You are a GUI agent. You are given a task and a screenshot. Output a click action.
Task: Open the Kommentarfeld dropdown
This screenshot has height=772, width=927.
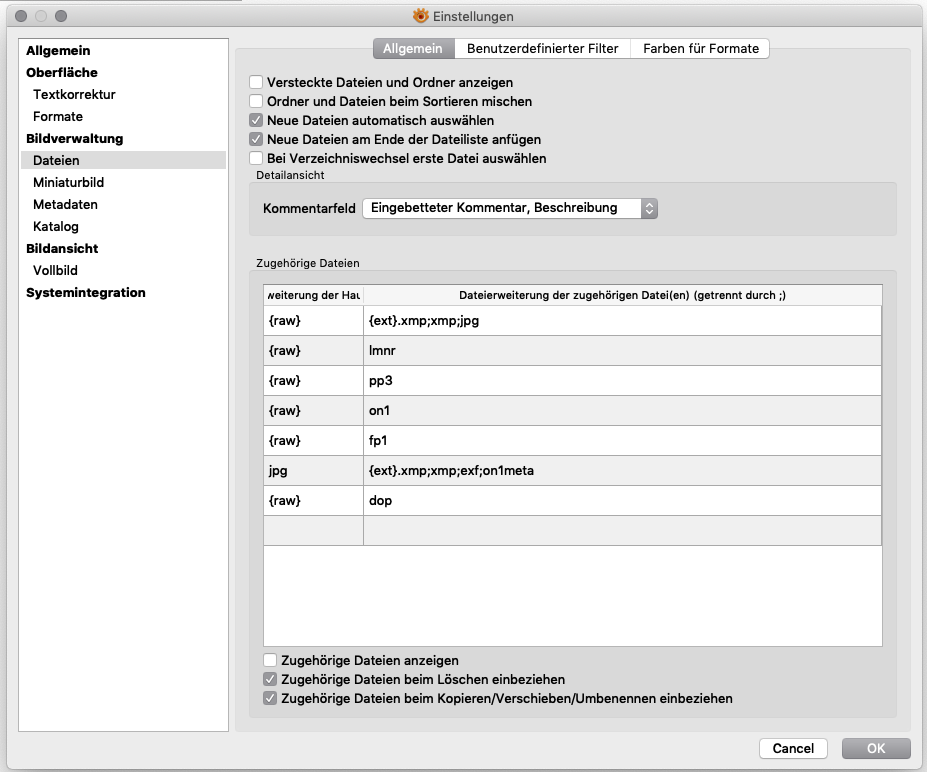(x=510, y=209)
